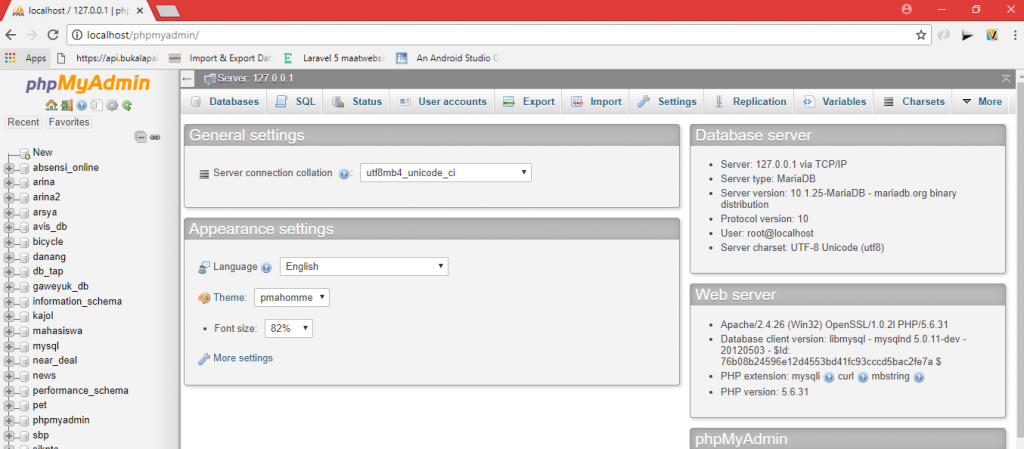
Task: Click the Recent button in sidebar
Action: (x=24, y=122)
